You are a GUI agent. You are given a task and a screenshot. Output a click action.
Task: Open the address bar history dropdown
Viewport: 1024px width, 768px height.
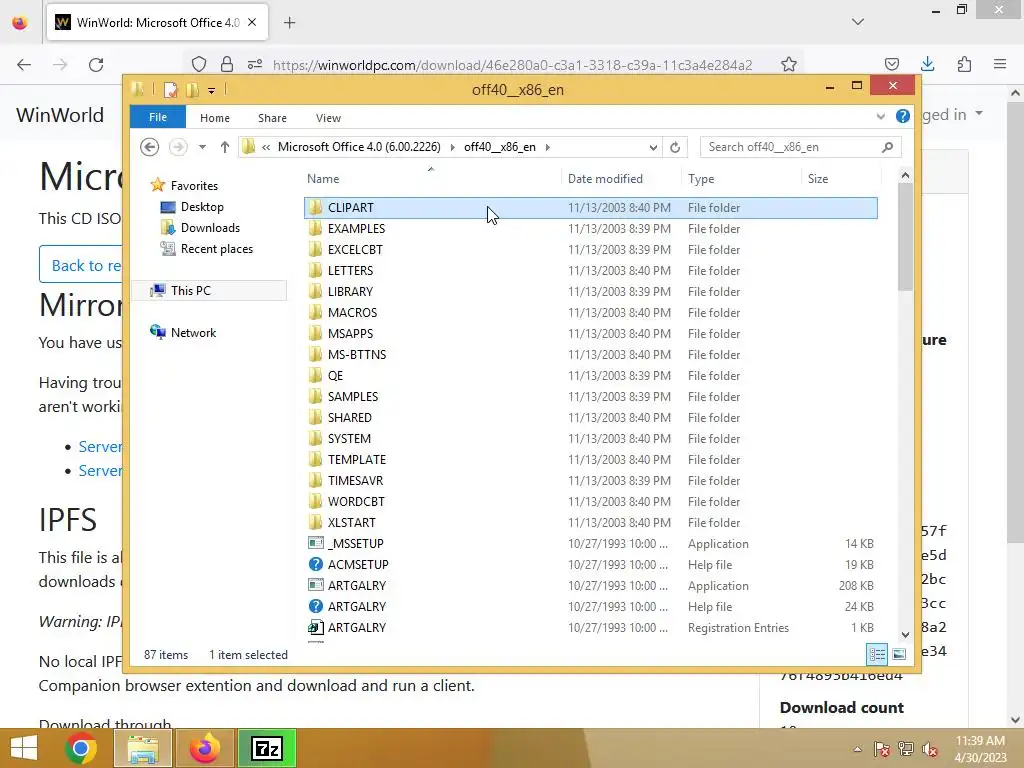(x=653, y=148)
